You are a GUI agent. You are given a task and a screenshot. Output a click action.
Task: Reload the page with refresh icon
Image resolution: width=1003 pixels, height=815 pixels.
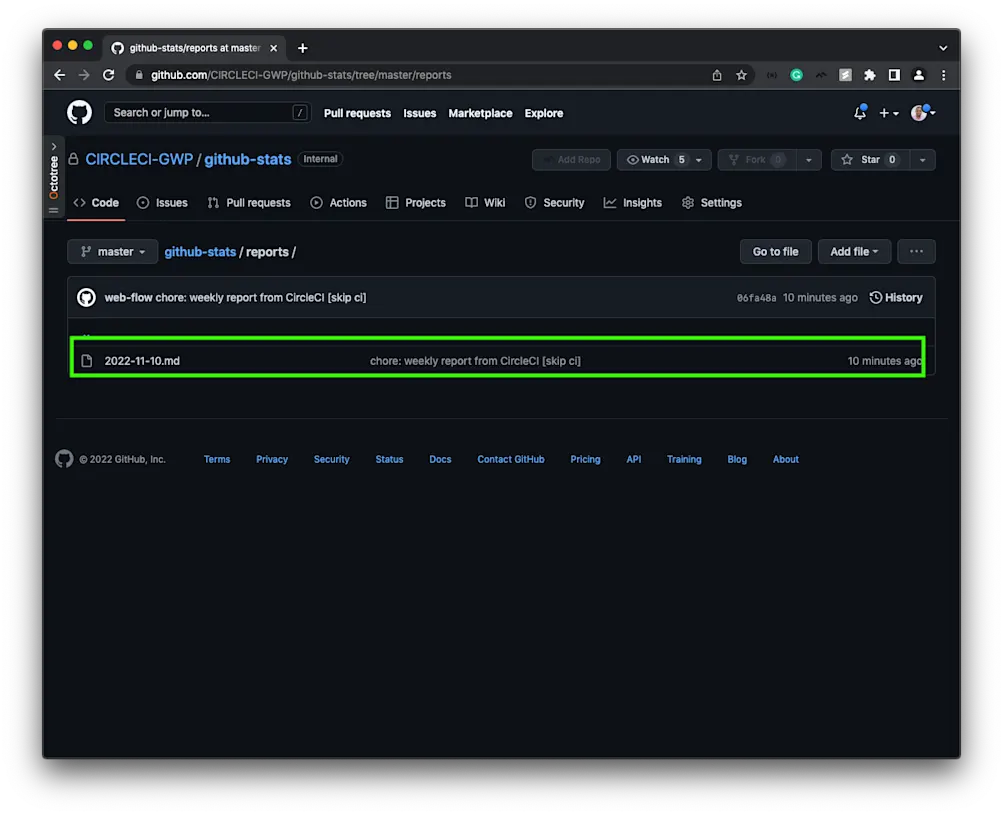pos(109,75)
